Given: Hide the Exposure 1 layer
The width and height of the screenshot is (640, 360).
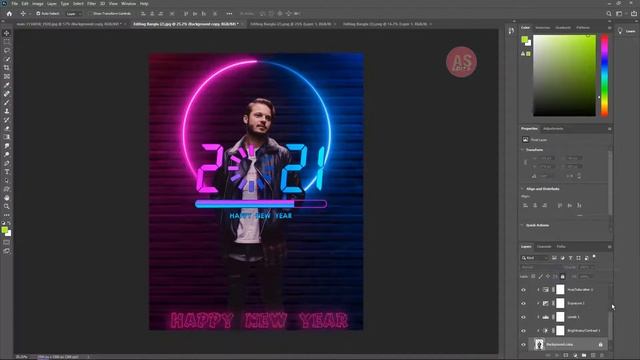Looking at the screenshot, I should click(524, 303).
